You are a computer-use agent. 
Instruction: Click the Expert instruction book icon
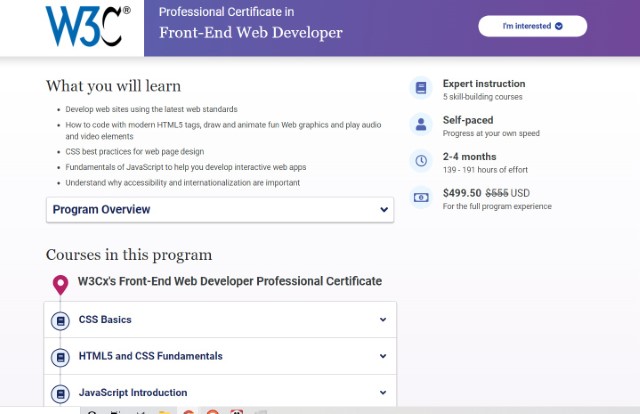pos(421,88)
